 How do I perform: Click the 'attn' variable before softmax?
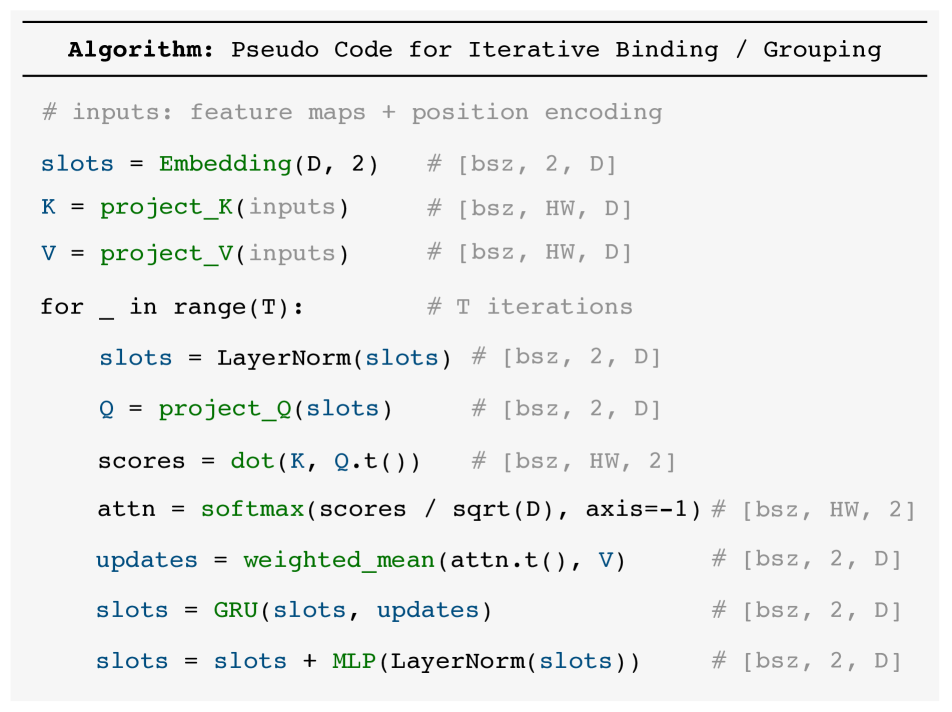tap(126, 509)
